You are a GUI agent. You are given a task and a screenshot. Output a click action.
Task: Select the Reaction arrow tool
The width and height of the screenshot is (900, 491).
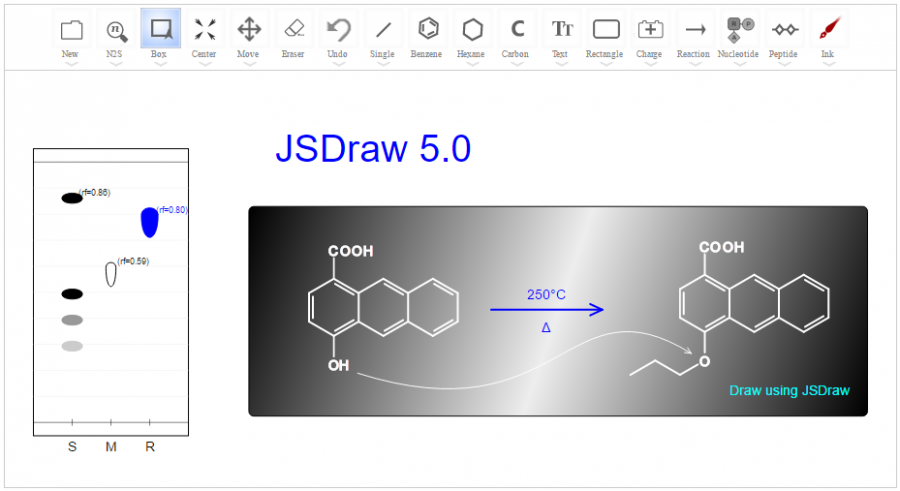[x=695, y=29]
